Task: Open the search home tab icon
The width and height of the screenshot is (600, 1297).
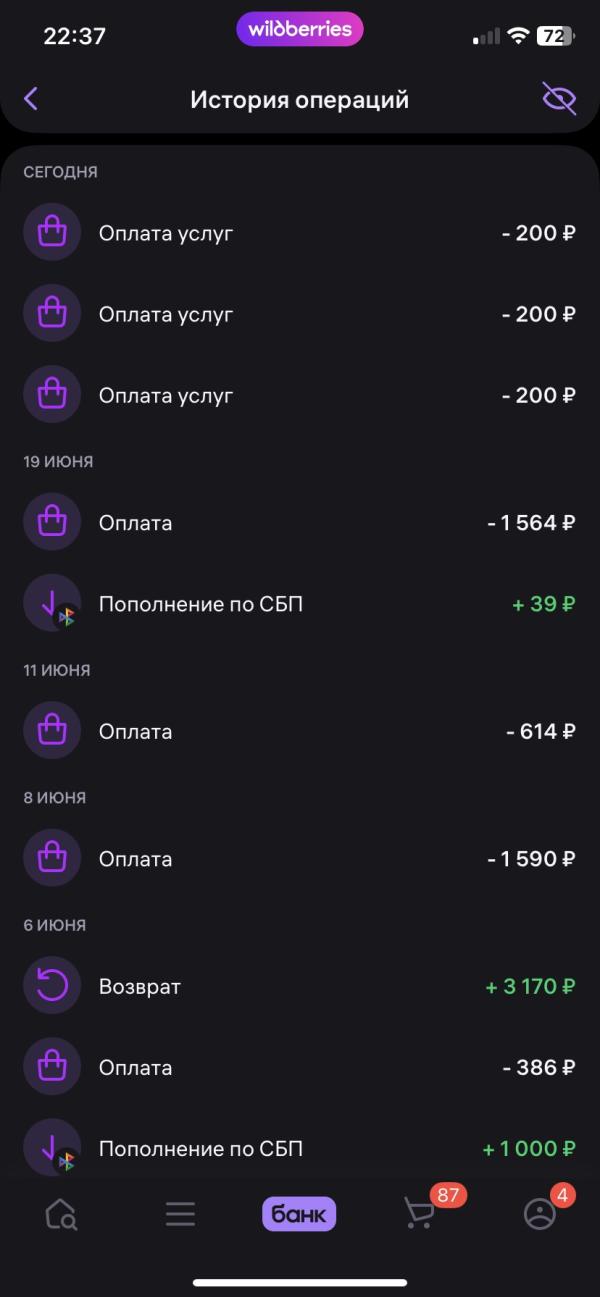Action: point(61,1214)
